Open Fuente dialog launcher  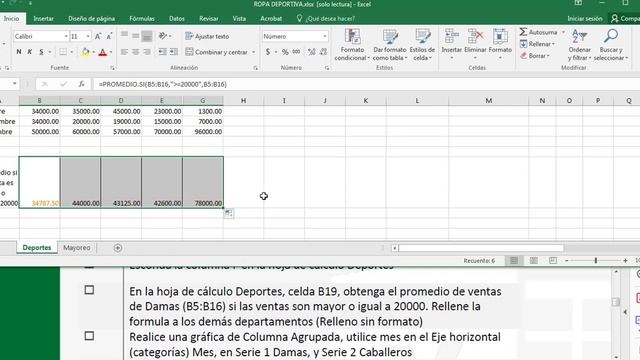pyautogui.click(x=112, y=68)
